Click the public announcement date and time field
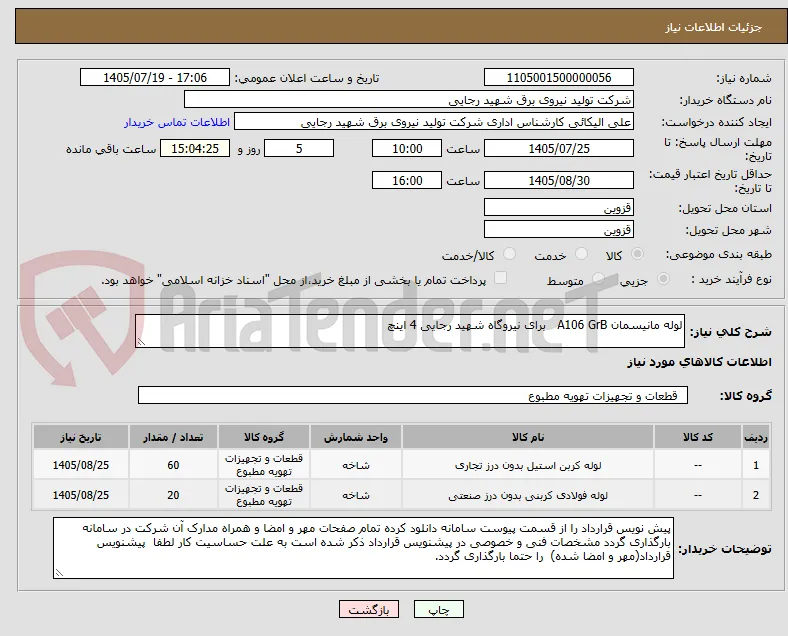788x636 pixels. pyautogui.click(x=155, y=77)
